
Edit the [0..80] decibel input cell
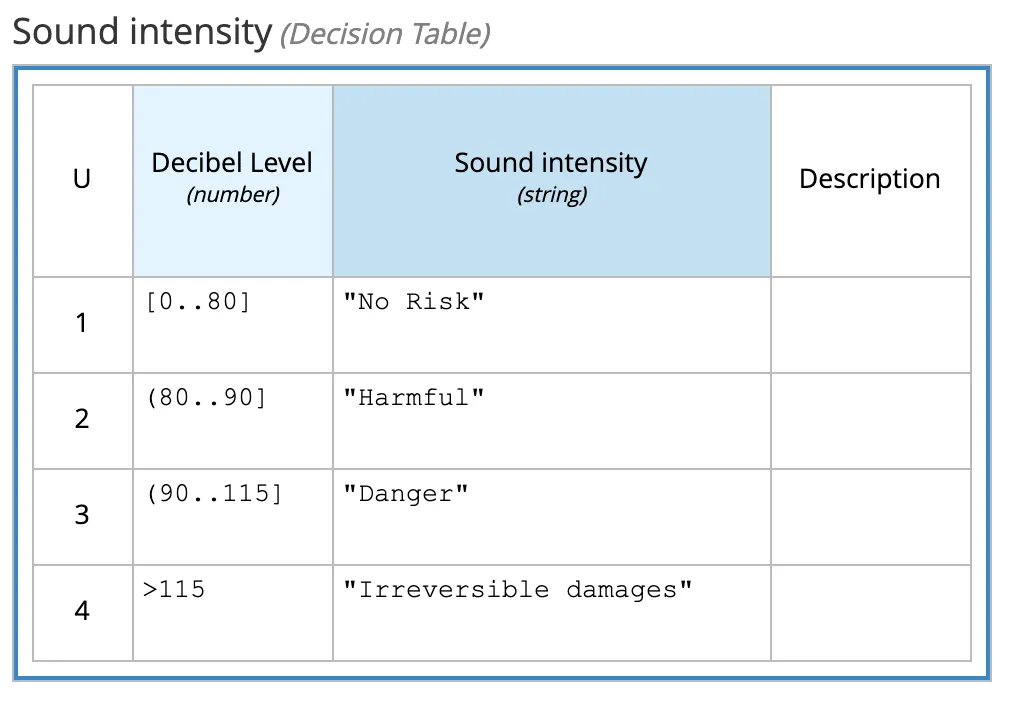233,325
